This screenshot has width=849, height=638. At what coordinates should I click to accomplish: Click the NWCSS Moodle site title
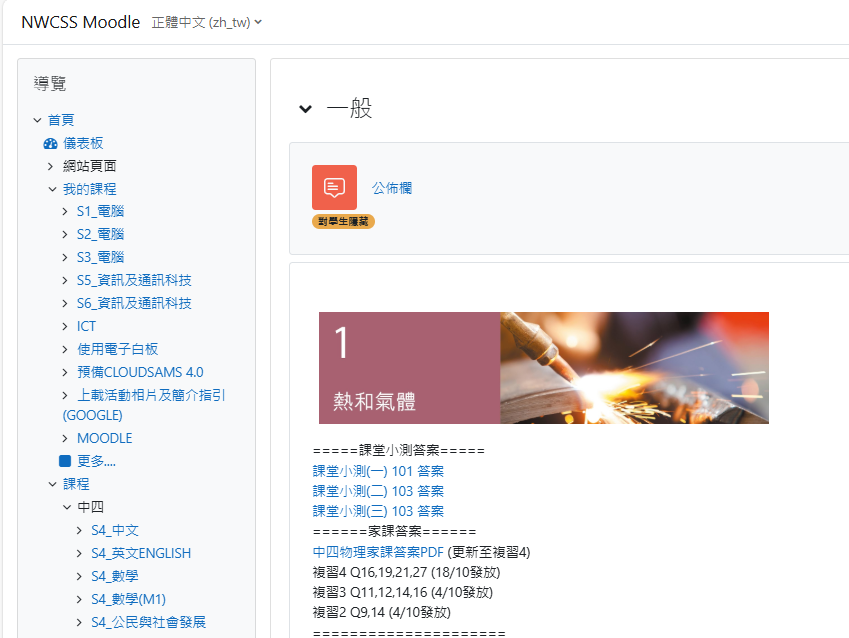tap(80, 22)
